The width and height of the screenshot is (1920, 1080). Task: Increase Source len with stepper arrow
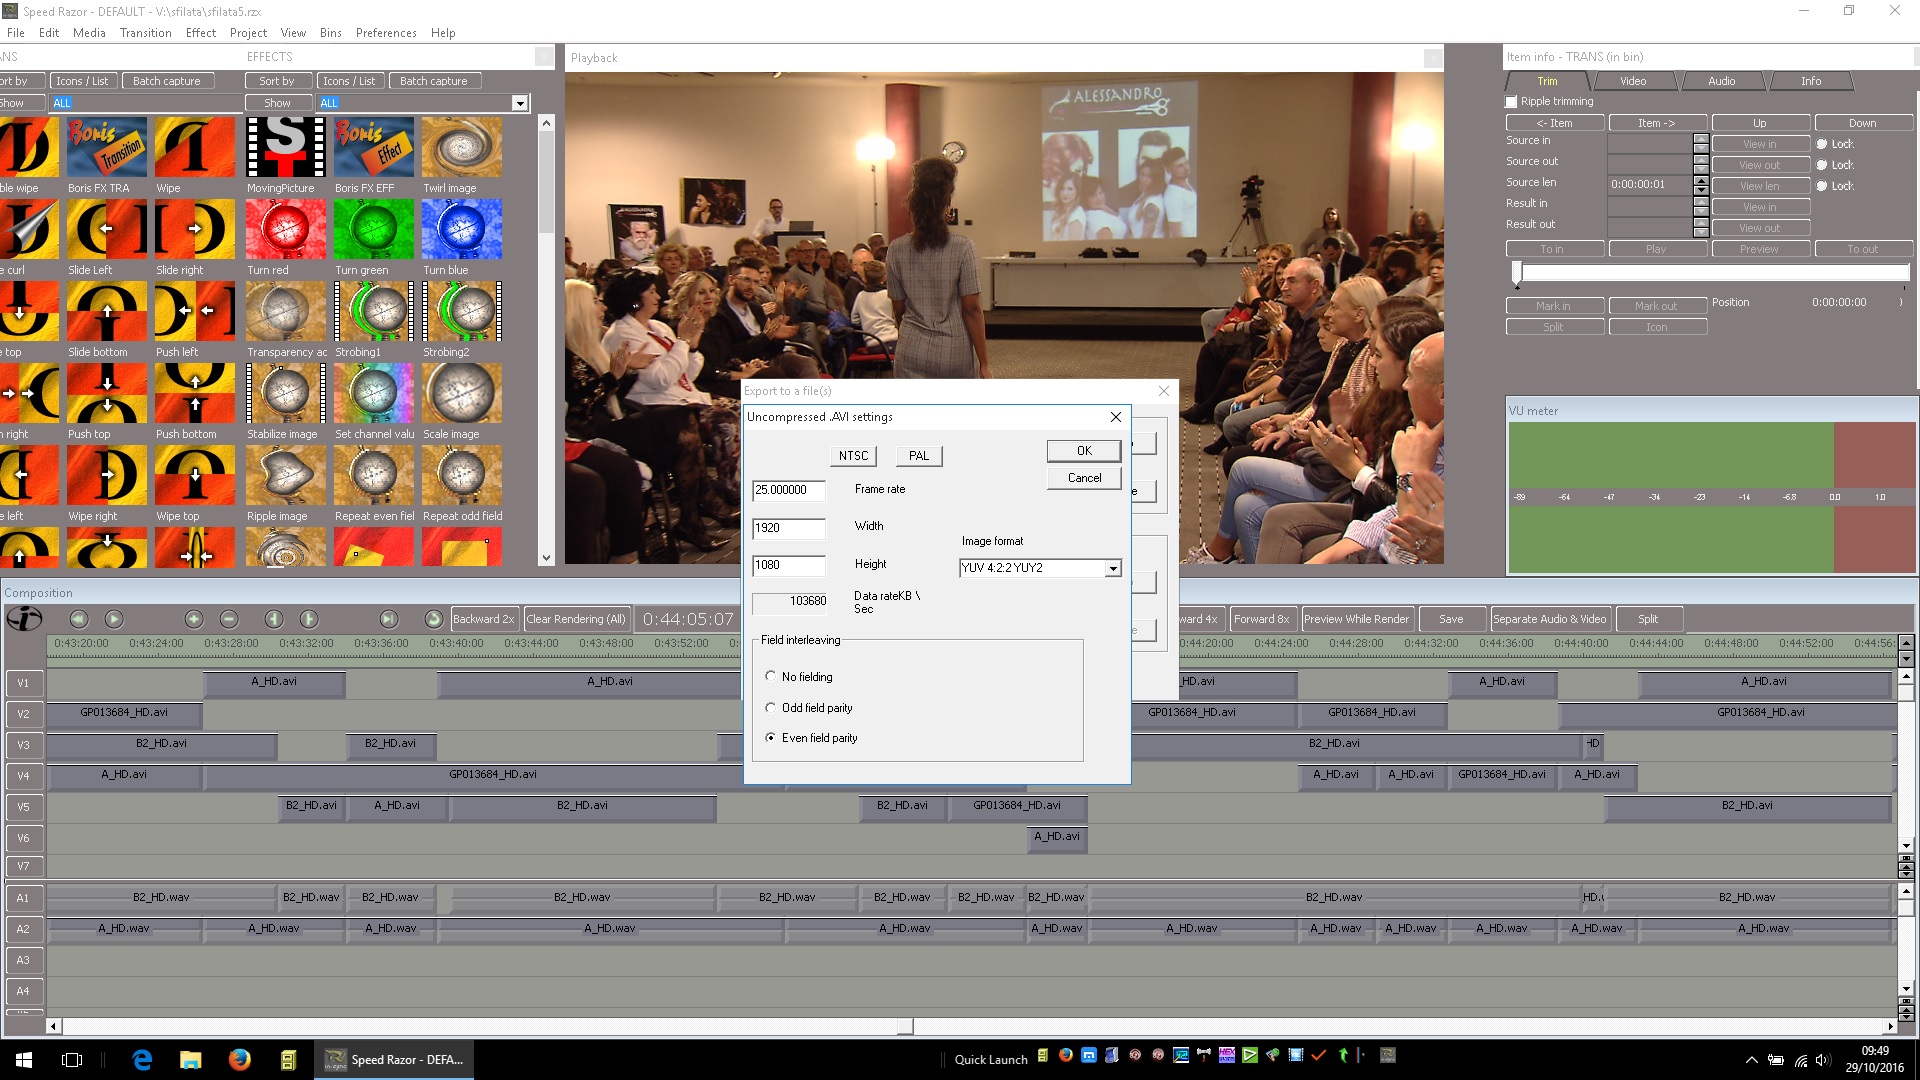(x=1701, y=180)
